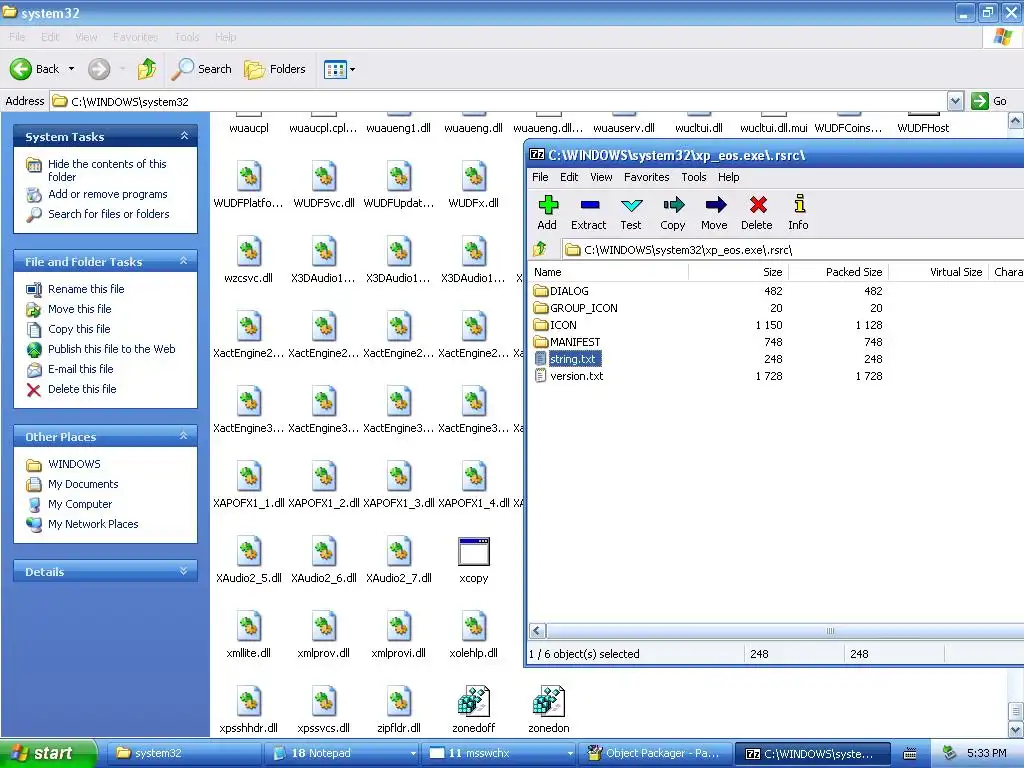Click the red Delete icon in 7-Zip

pyautogui.click(x=757, y=213)
